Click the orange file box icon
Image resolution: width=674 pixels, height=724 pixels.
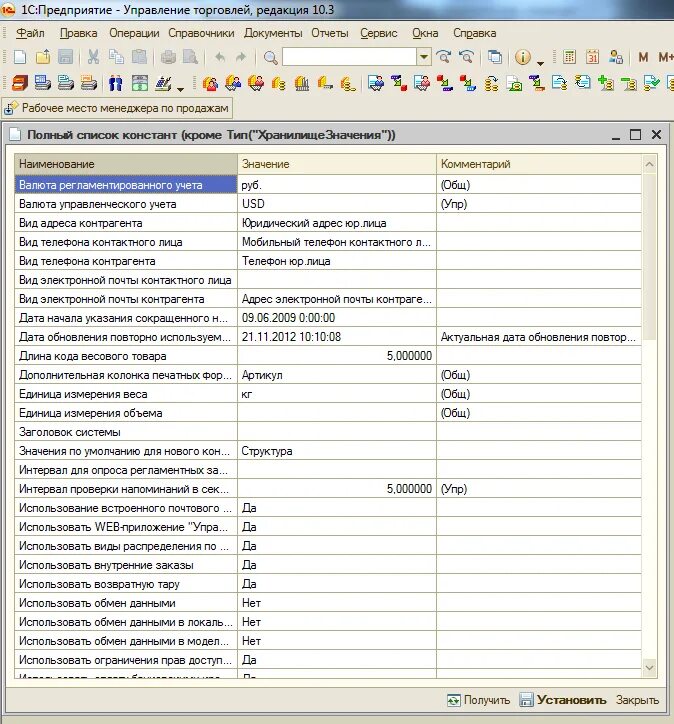19,84
